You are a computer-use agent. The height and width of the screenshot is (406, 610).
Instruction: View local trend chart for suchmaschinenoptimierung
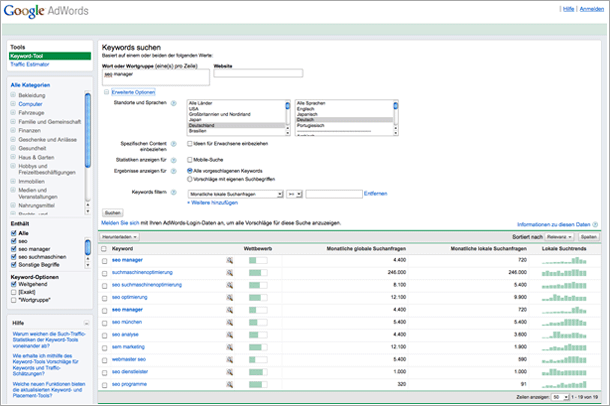coord(564,273)
